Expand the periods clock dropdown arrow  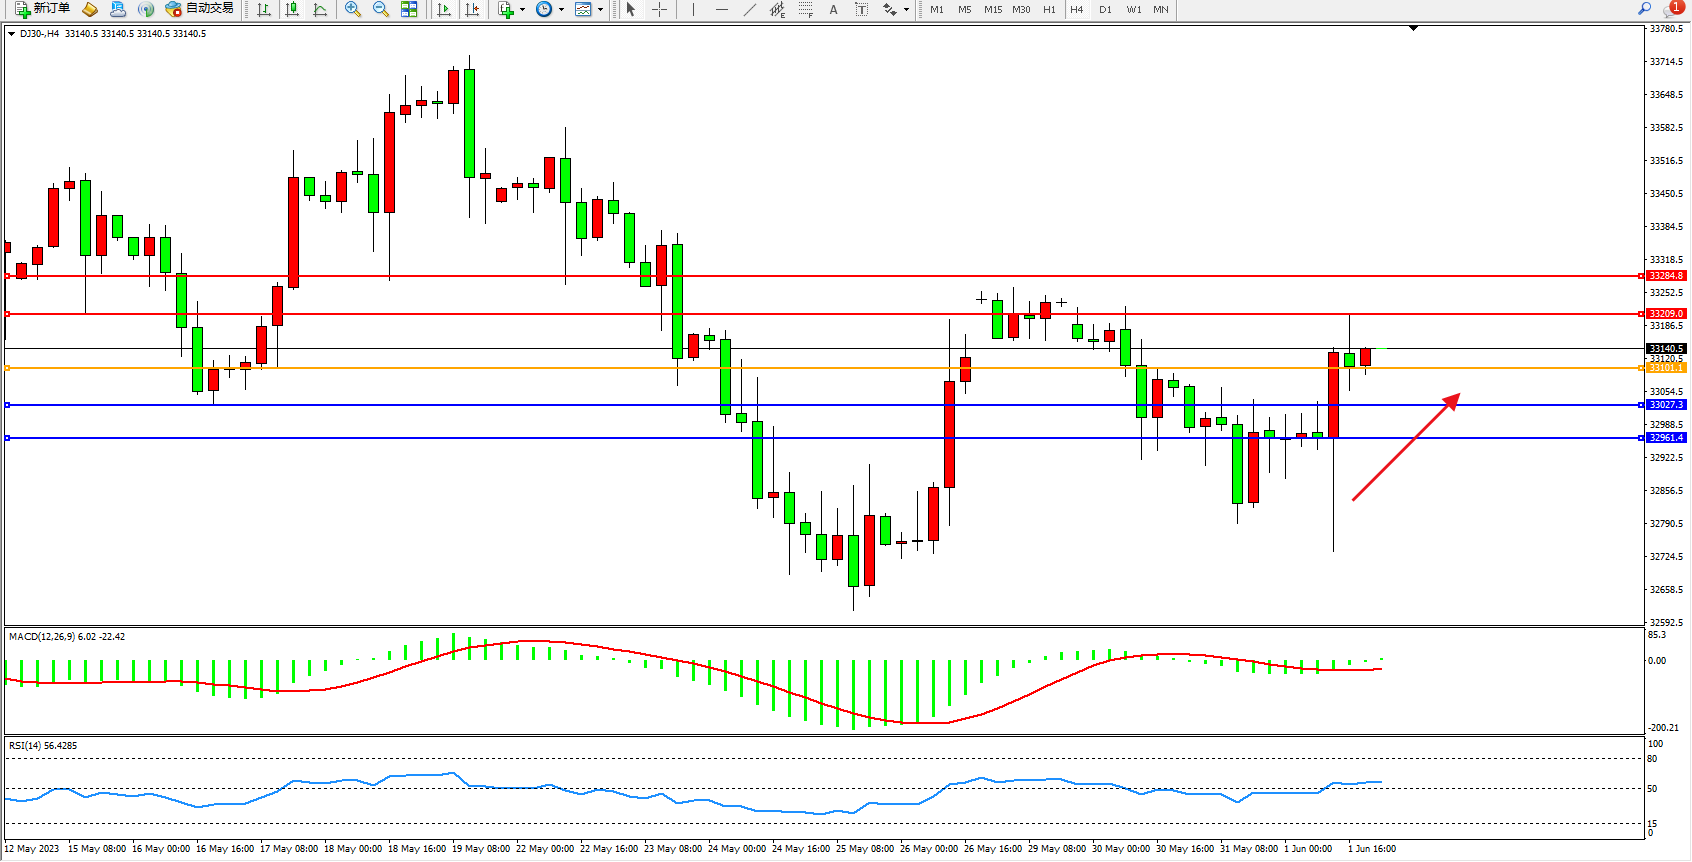(561, 9)
